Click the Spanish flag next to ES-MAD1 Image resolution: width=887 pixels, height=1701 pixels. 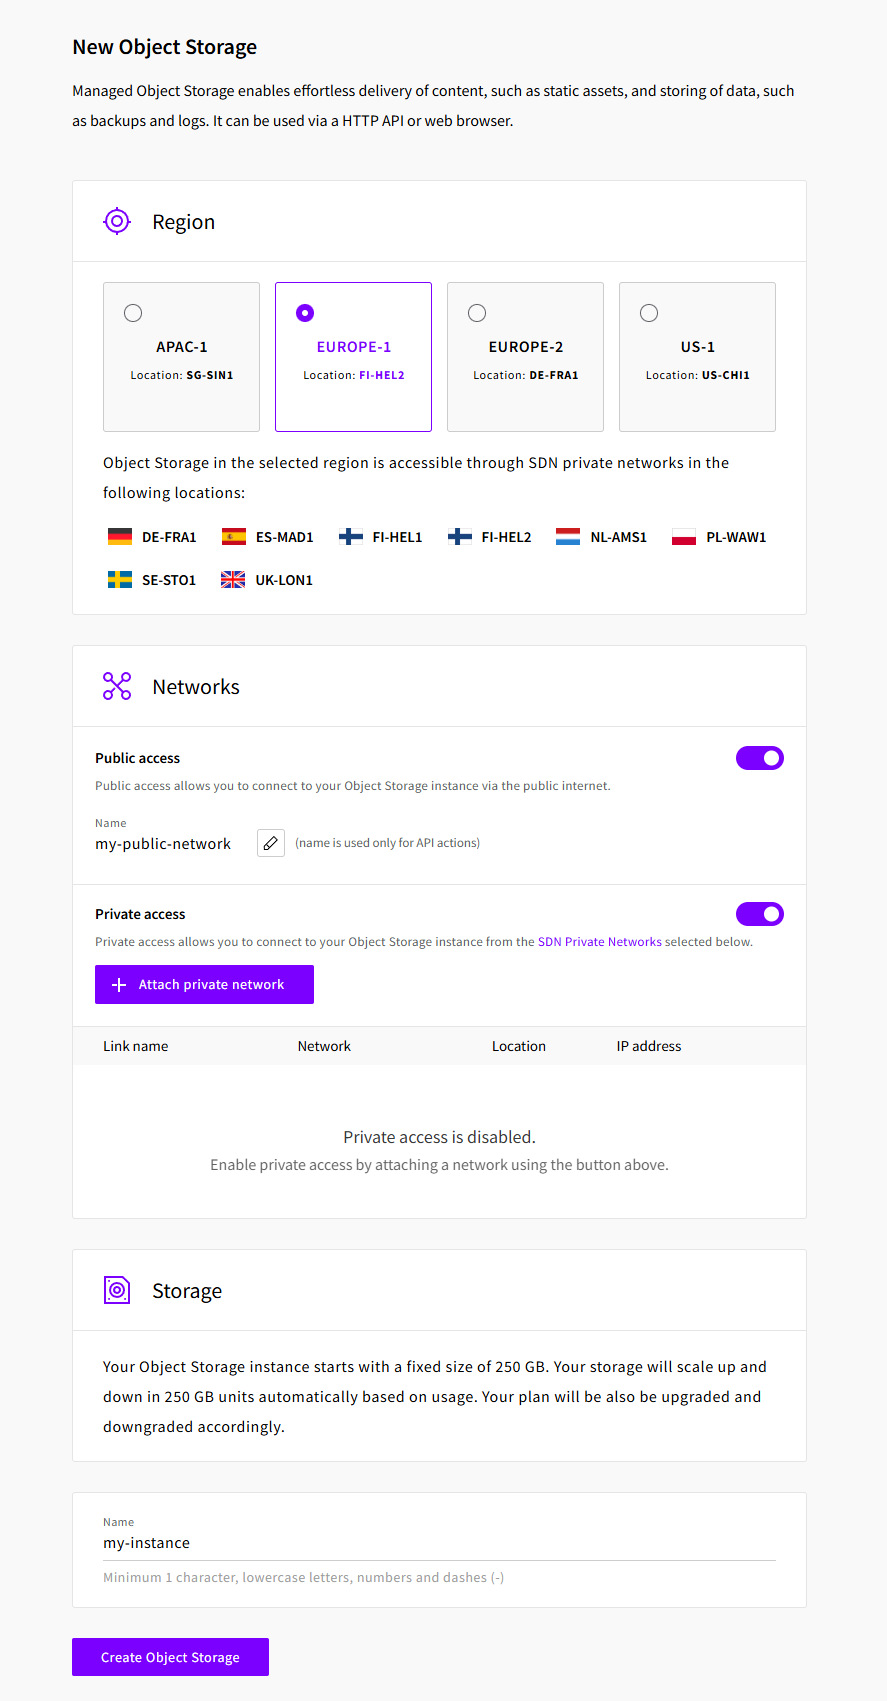233,536
